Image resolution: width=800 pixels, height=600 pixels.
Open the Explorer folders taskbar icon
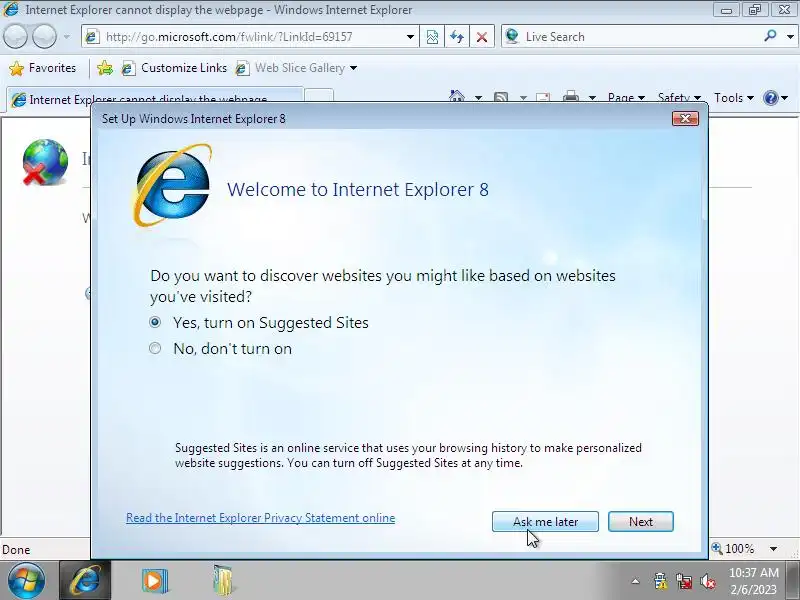223,580
